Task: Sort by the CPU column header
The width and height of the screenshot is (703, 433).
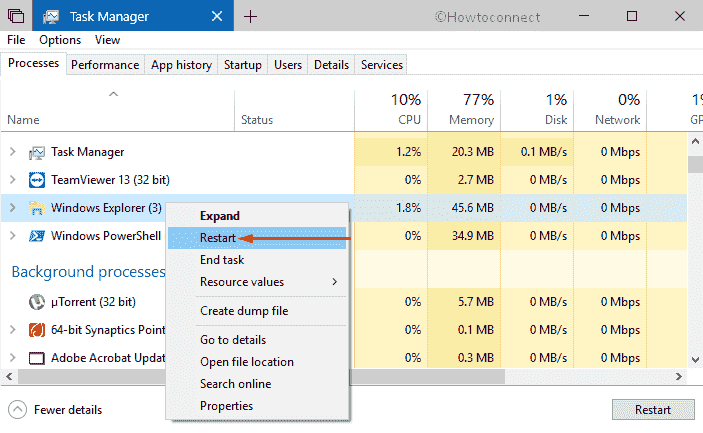Action: (x=391, y=110)
